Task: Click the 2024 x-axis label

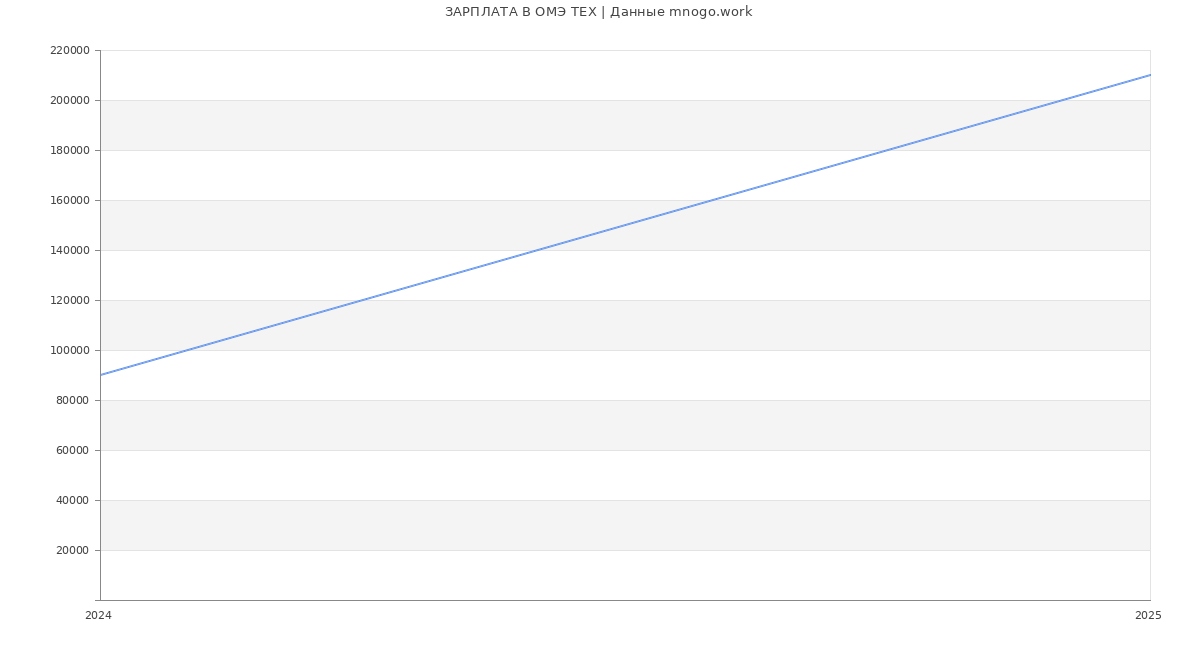Action: point(98,616)
